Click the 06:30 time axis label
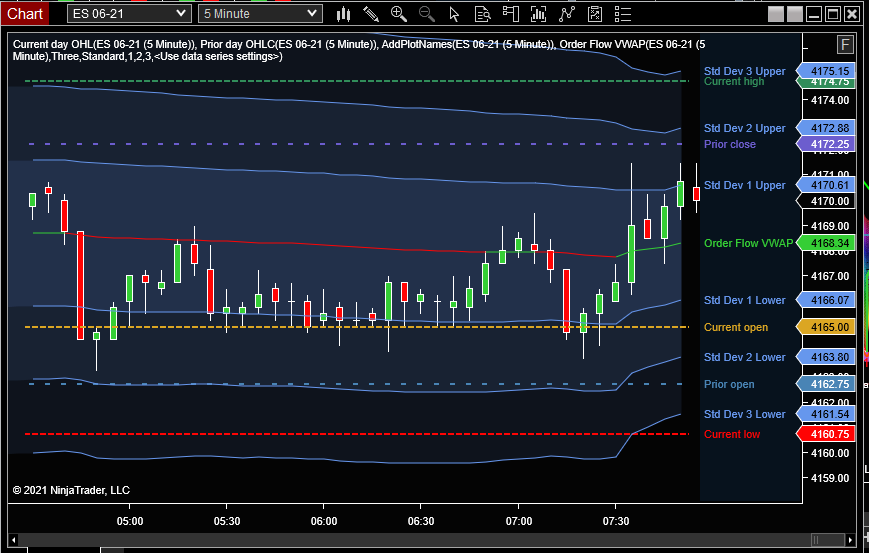Image resolution: width=869 pixels, height=553 pixels. pyautogui.click(x=421, y=521)
